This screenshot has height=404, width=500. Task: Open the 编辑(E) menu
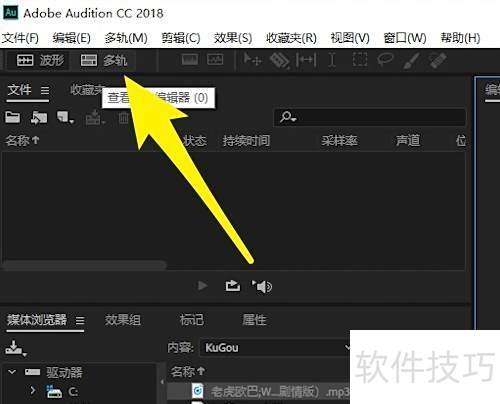[x=71, y=38]
